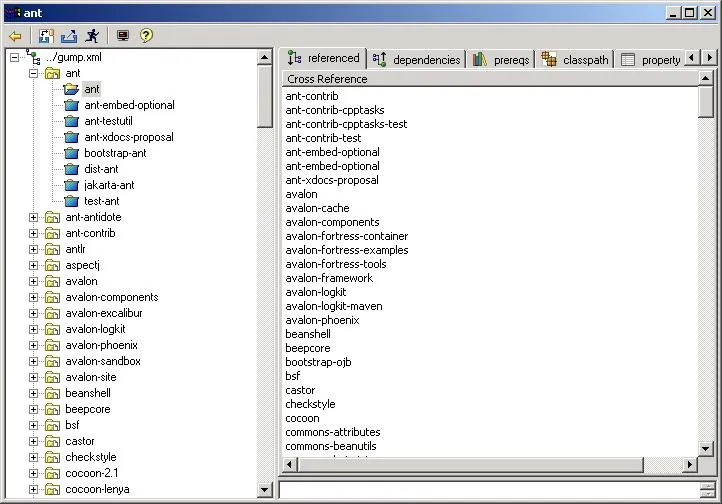
Task: Expand the castor module
Action: tap(33, 441)
